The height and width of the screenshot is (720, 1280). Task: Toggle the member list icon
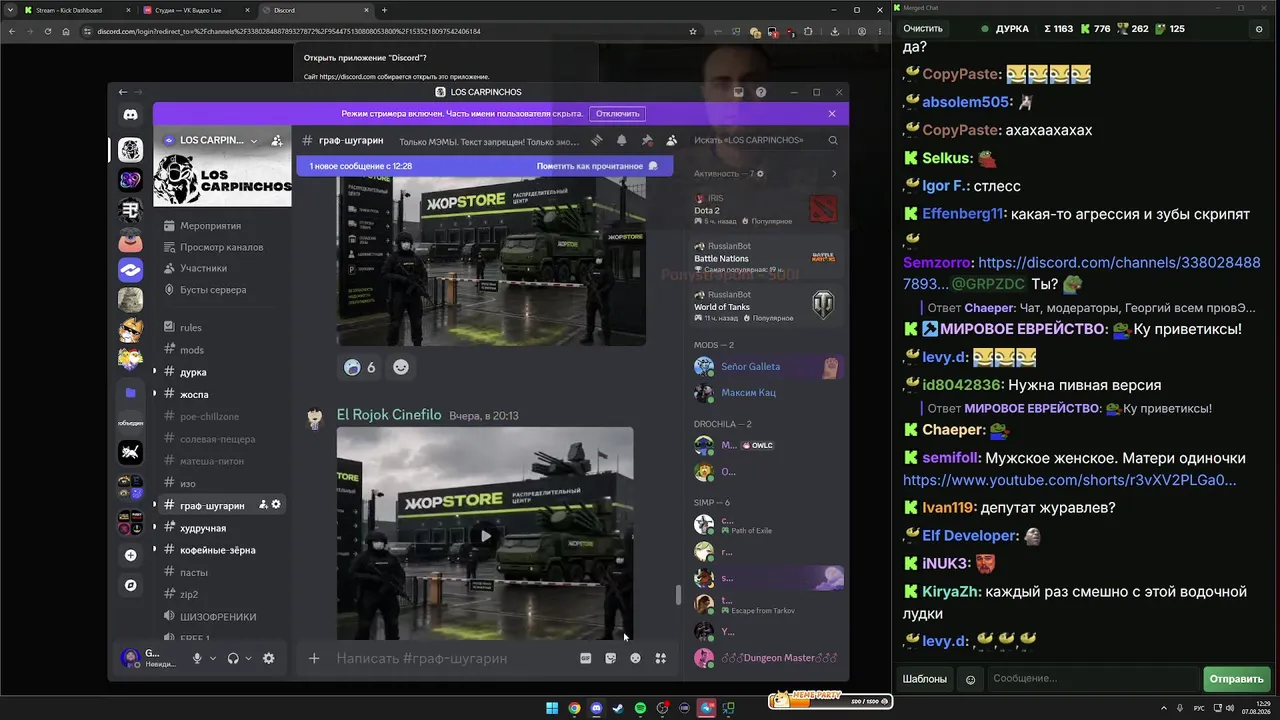[x=672, y=141]
